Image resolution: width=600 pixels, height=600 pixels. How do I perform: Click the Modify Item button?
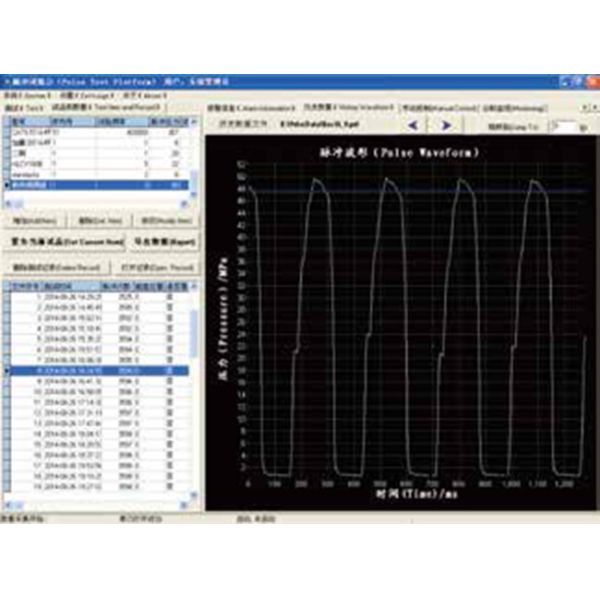point(163,219)
